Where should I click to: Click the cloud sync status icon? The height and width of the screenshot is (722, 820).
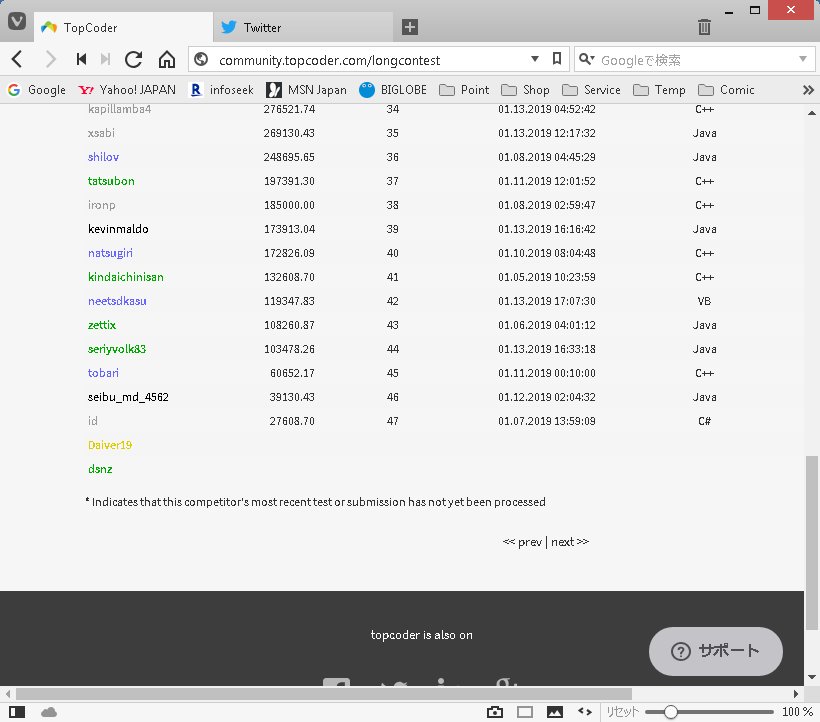coord(49,712)
